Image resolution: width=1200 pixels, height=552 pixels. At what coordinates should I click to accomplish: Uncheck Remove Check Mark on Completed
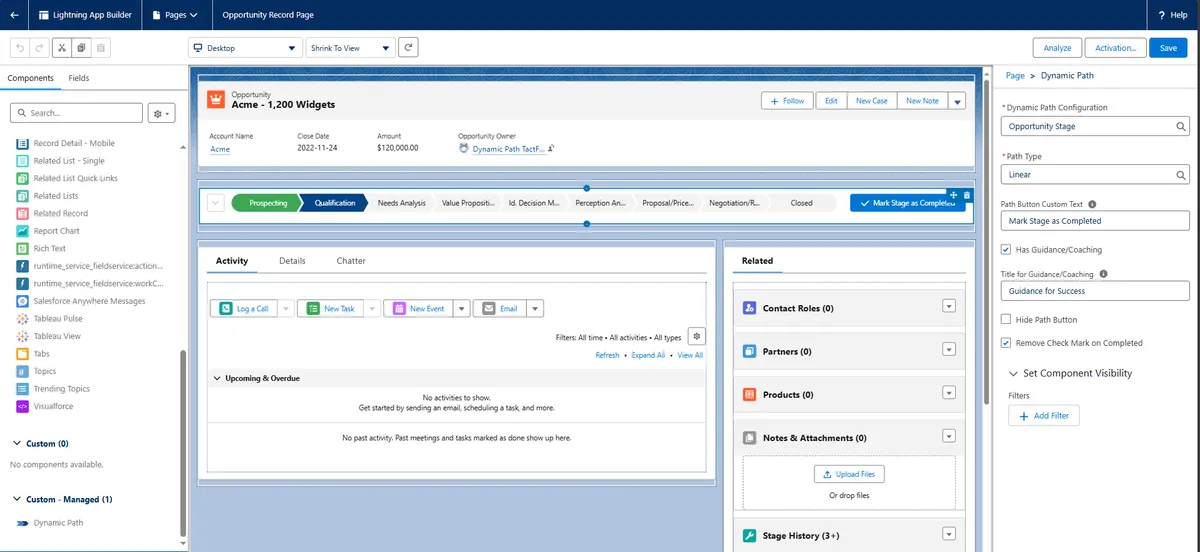click(1006, 343)
